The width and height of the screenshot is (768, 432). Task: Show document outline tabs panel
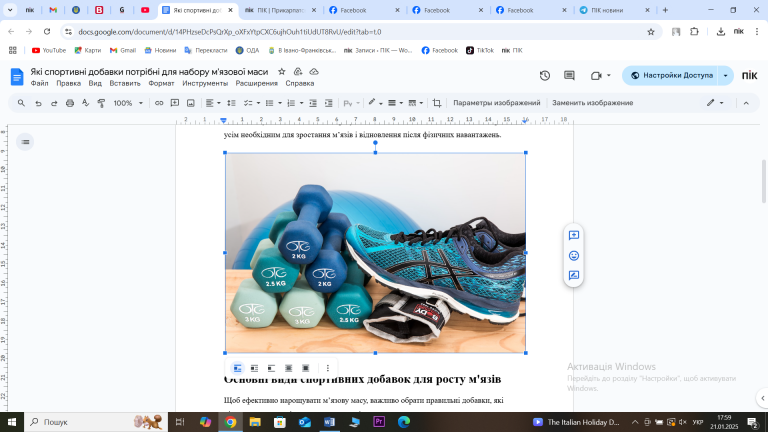[25, 142]
